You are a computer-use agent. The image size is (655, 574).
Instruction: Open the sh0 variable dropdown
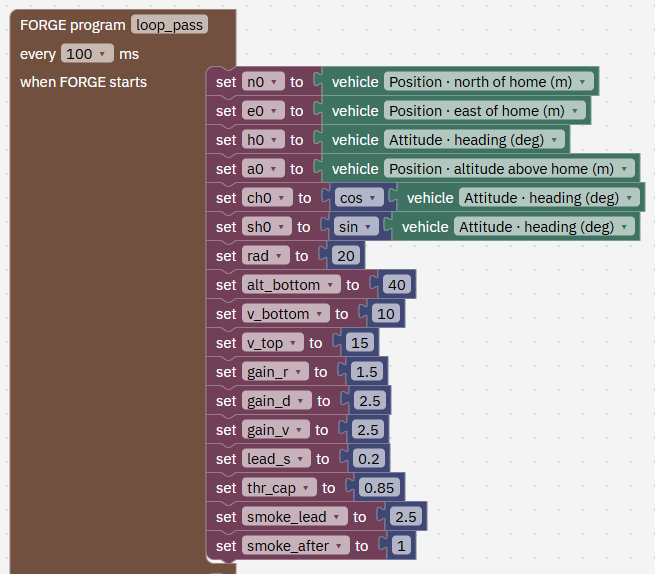coord(267,227)
